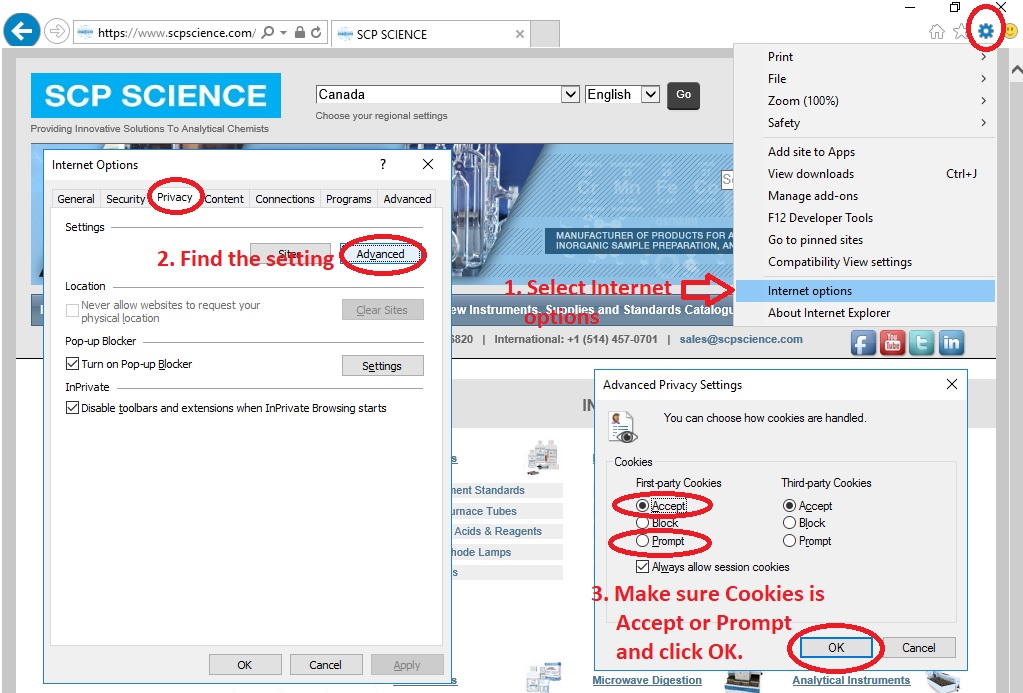1023x693 pixels.
Task: Choose Manage add-ons menu item
Action: pos(865,196)
